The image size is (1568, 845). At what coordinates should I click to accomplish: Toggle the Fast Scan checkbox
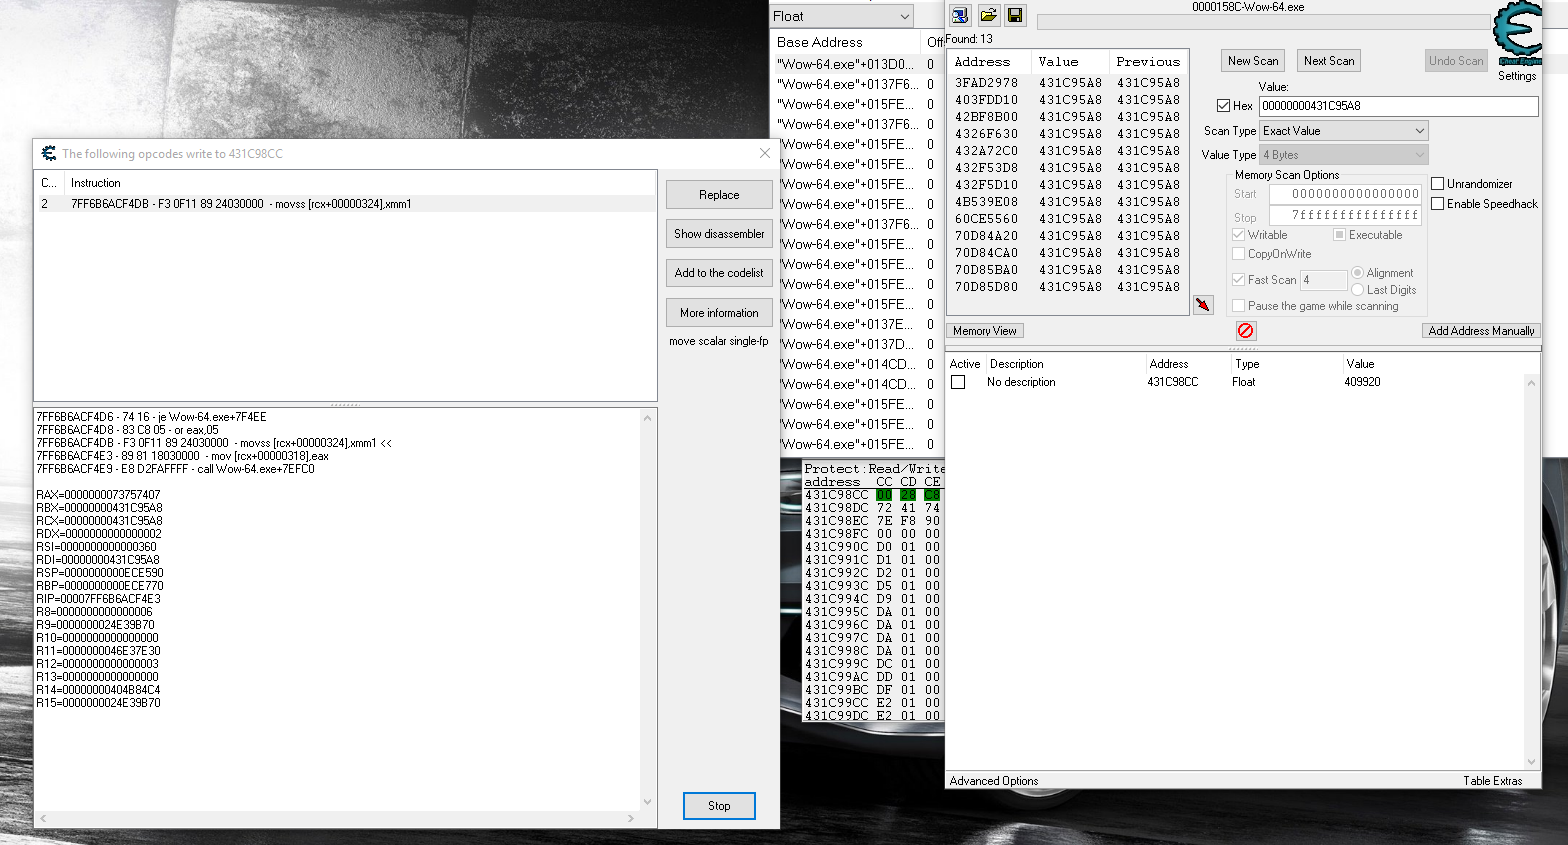click(x=1238, y=280)
